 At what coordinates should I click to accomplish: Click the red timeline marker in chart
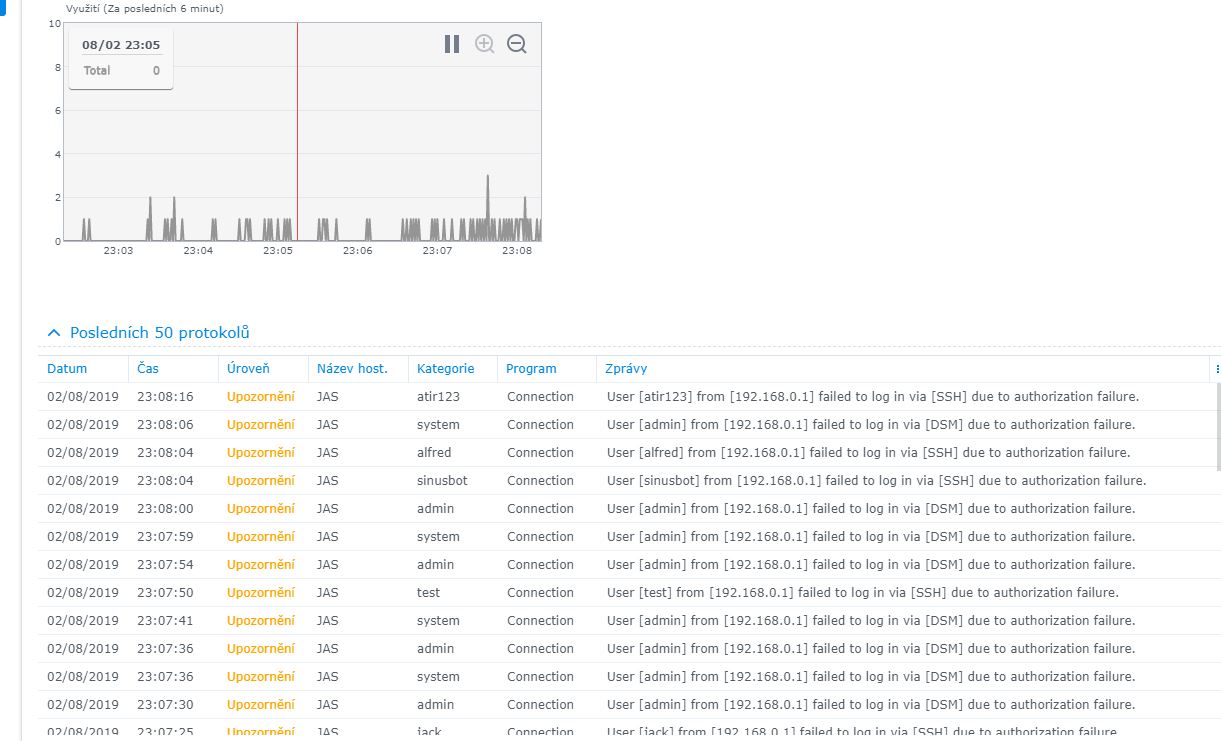pyautogui.click(x=297, y=130)
